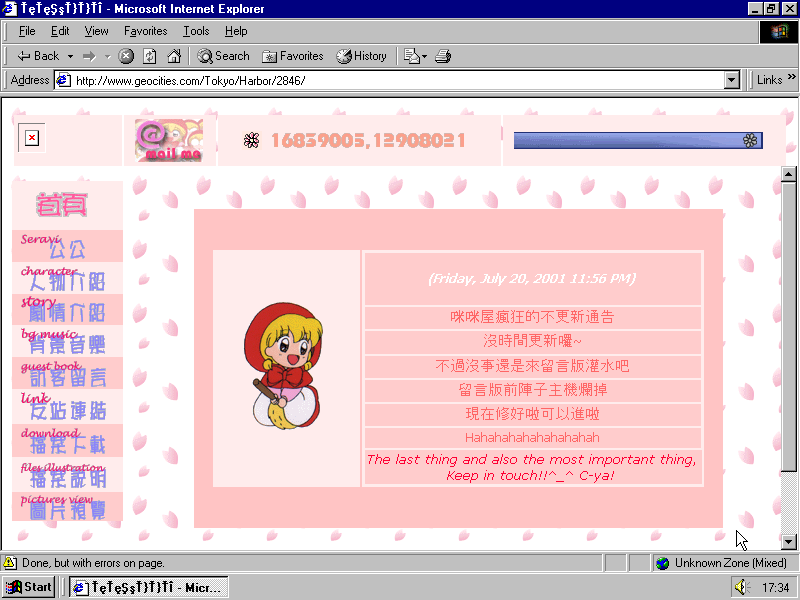
Task: Click the Friday, July 20, 2001 date text
Action: pos(532,279)
